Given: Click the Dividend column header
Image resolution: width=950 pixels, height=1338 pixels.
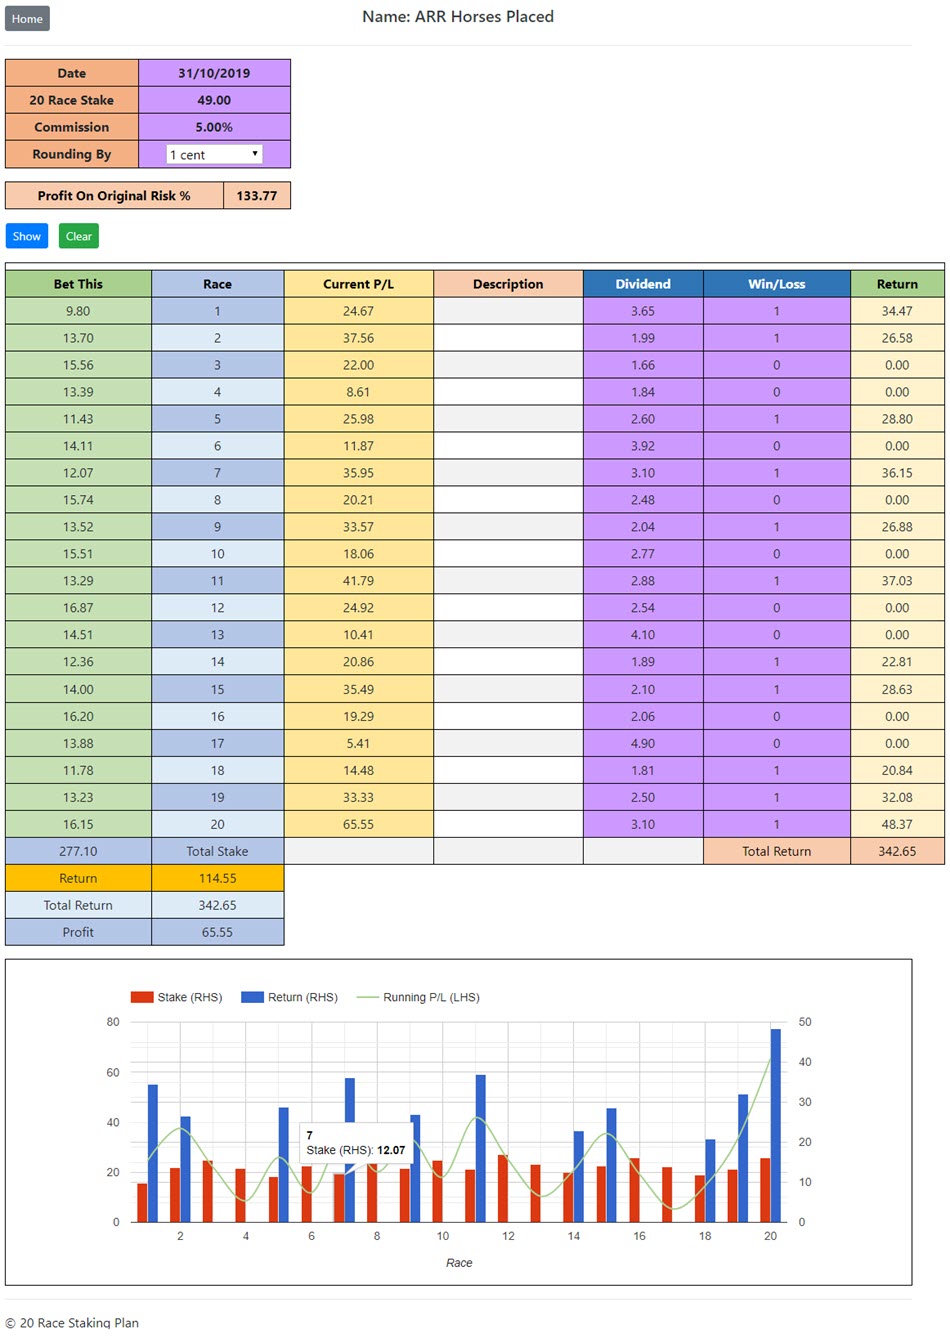Looking at the screenshot, I should point(642,284).
